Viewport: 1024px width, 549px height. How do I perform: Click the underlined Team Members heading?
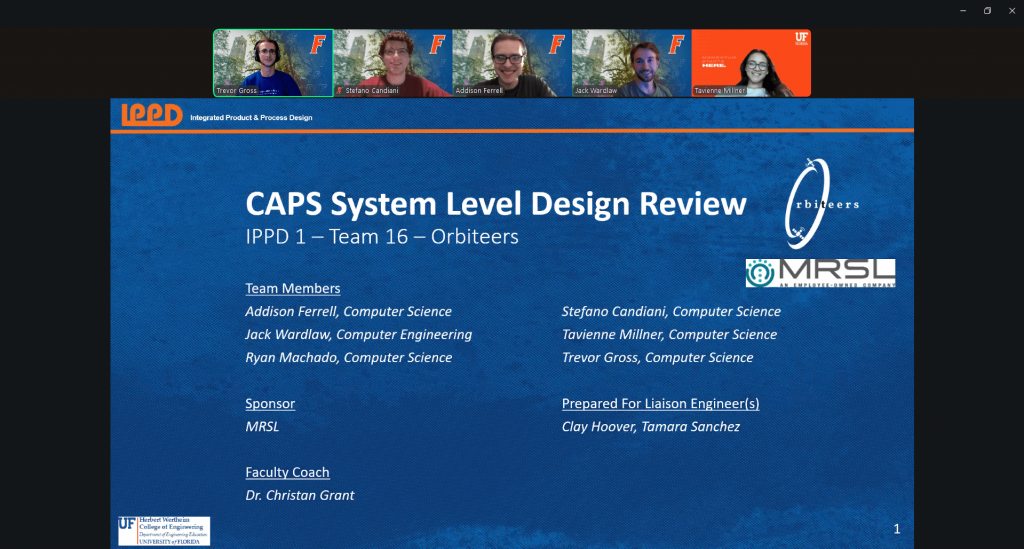(x=292, y=288)
